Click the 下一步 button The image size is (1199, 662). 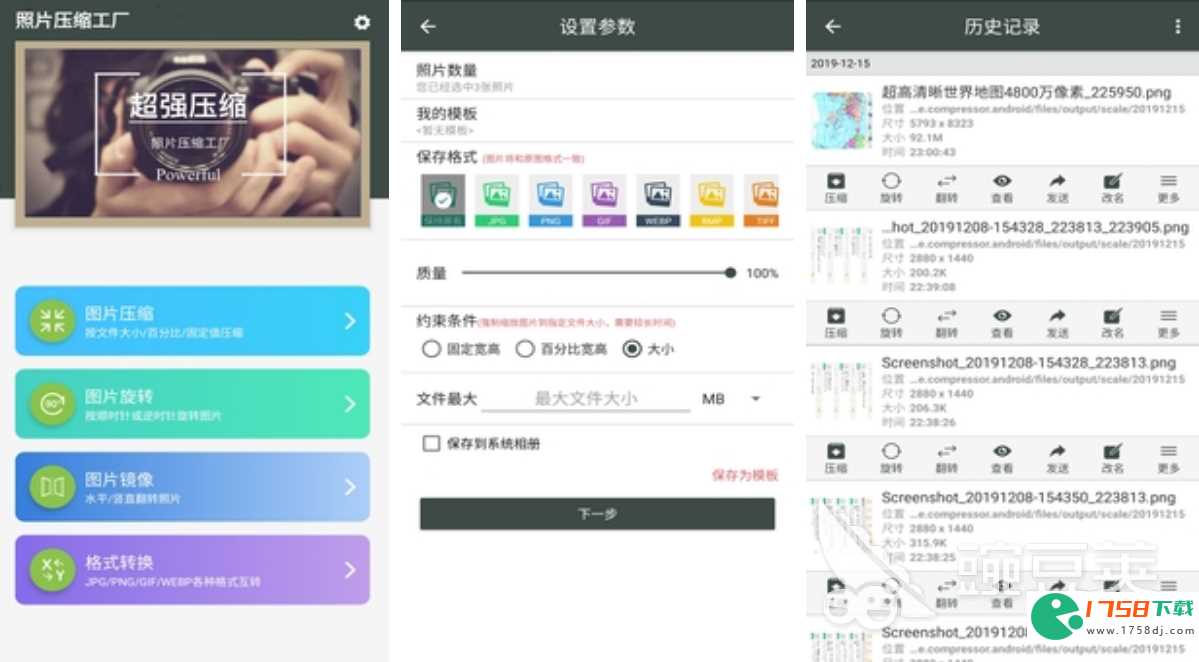coord(597,514)
